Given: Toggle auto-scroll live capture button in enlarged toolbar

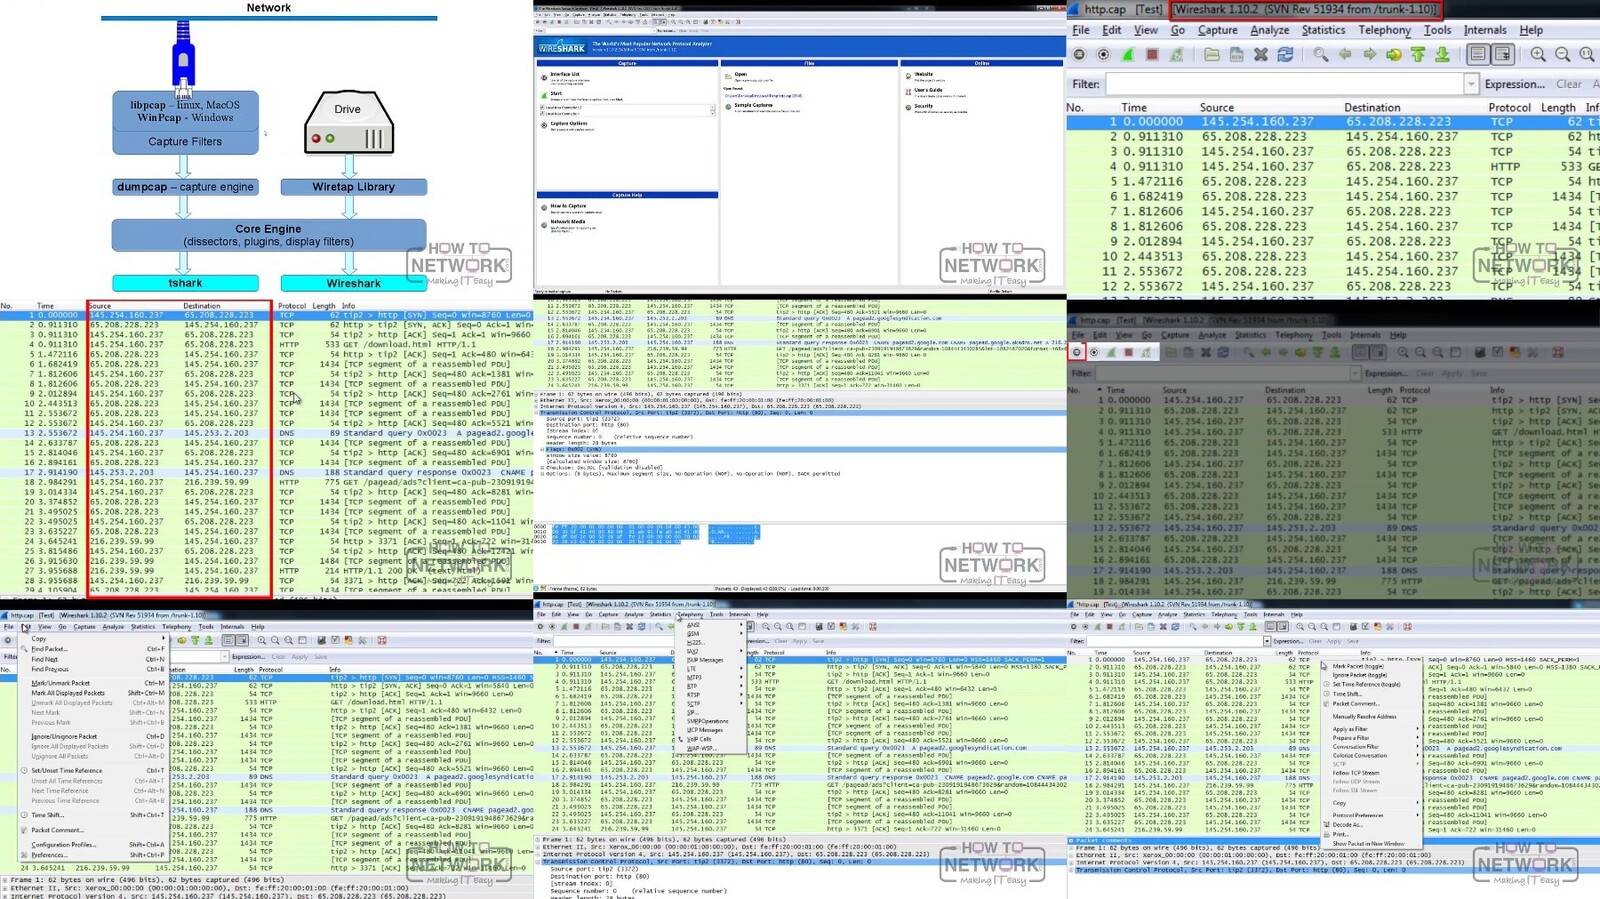Looking at the screenshot, I should click(x=1502, y=55).
